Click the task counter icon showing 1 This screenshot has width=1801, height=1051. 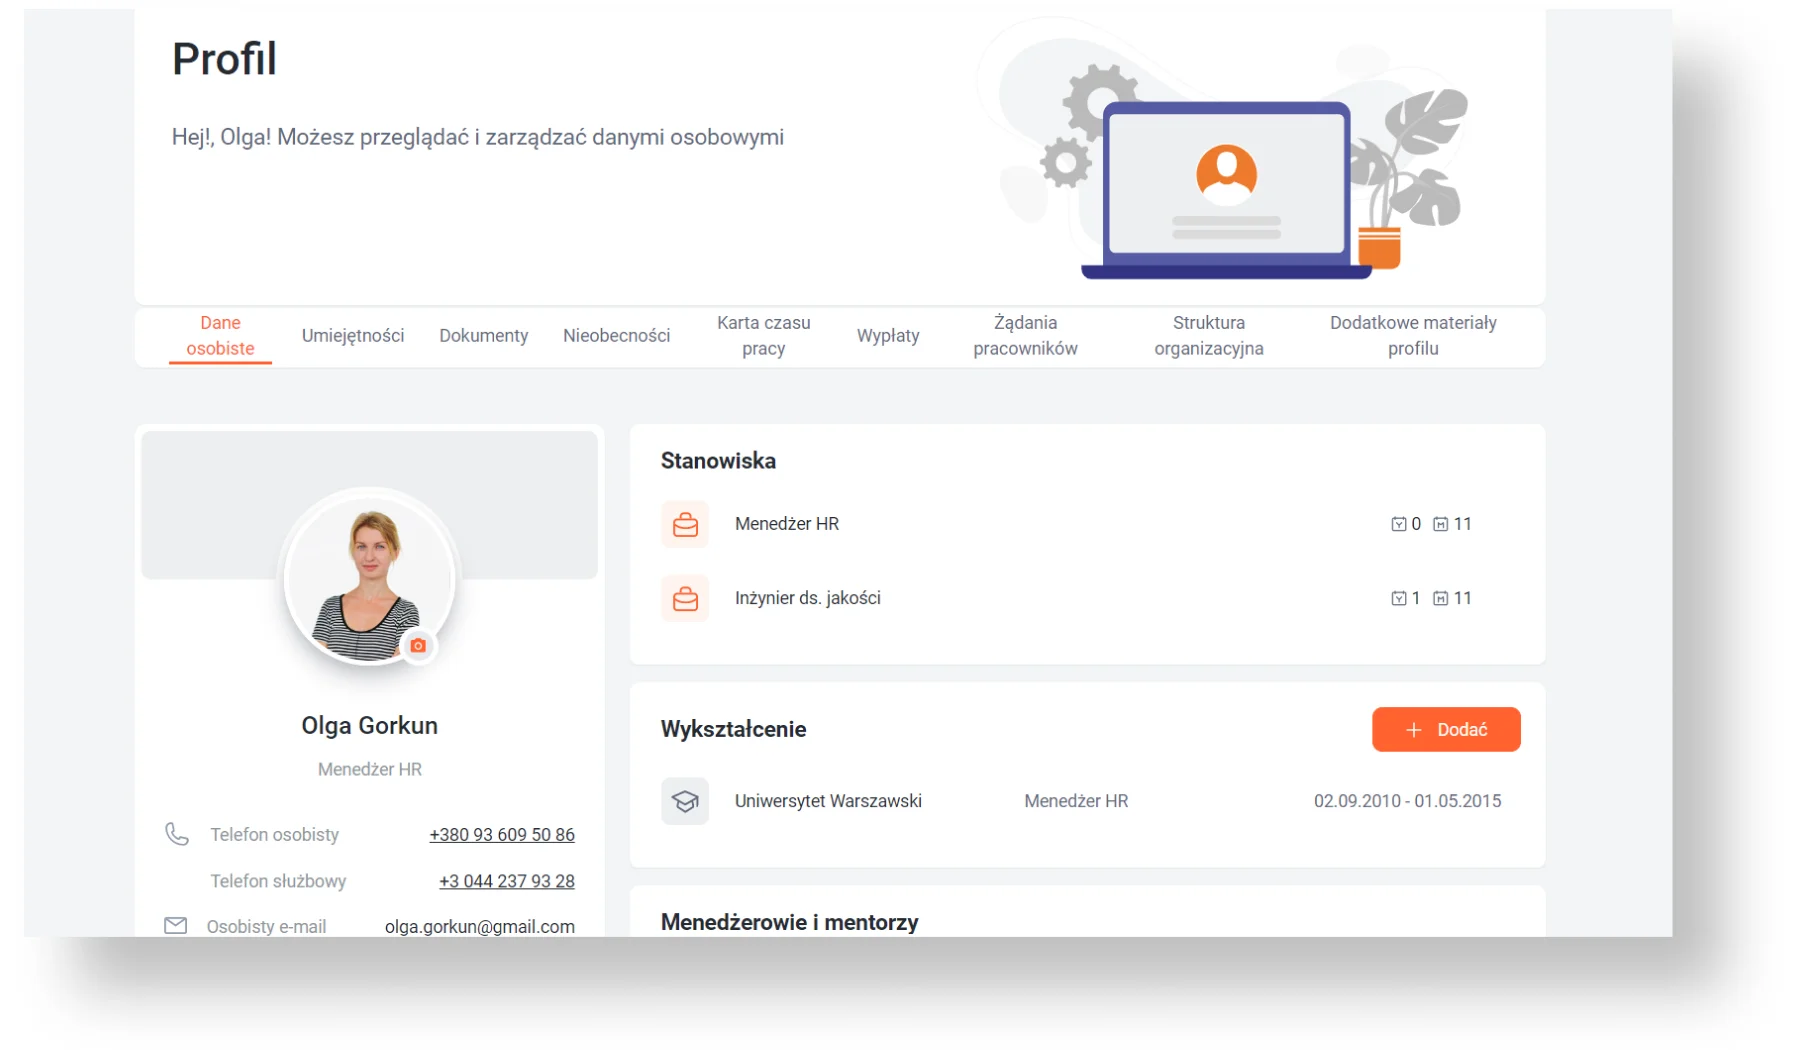click(1399, 598)
